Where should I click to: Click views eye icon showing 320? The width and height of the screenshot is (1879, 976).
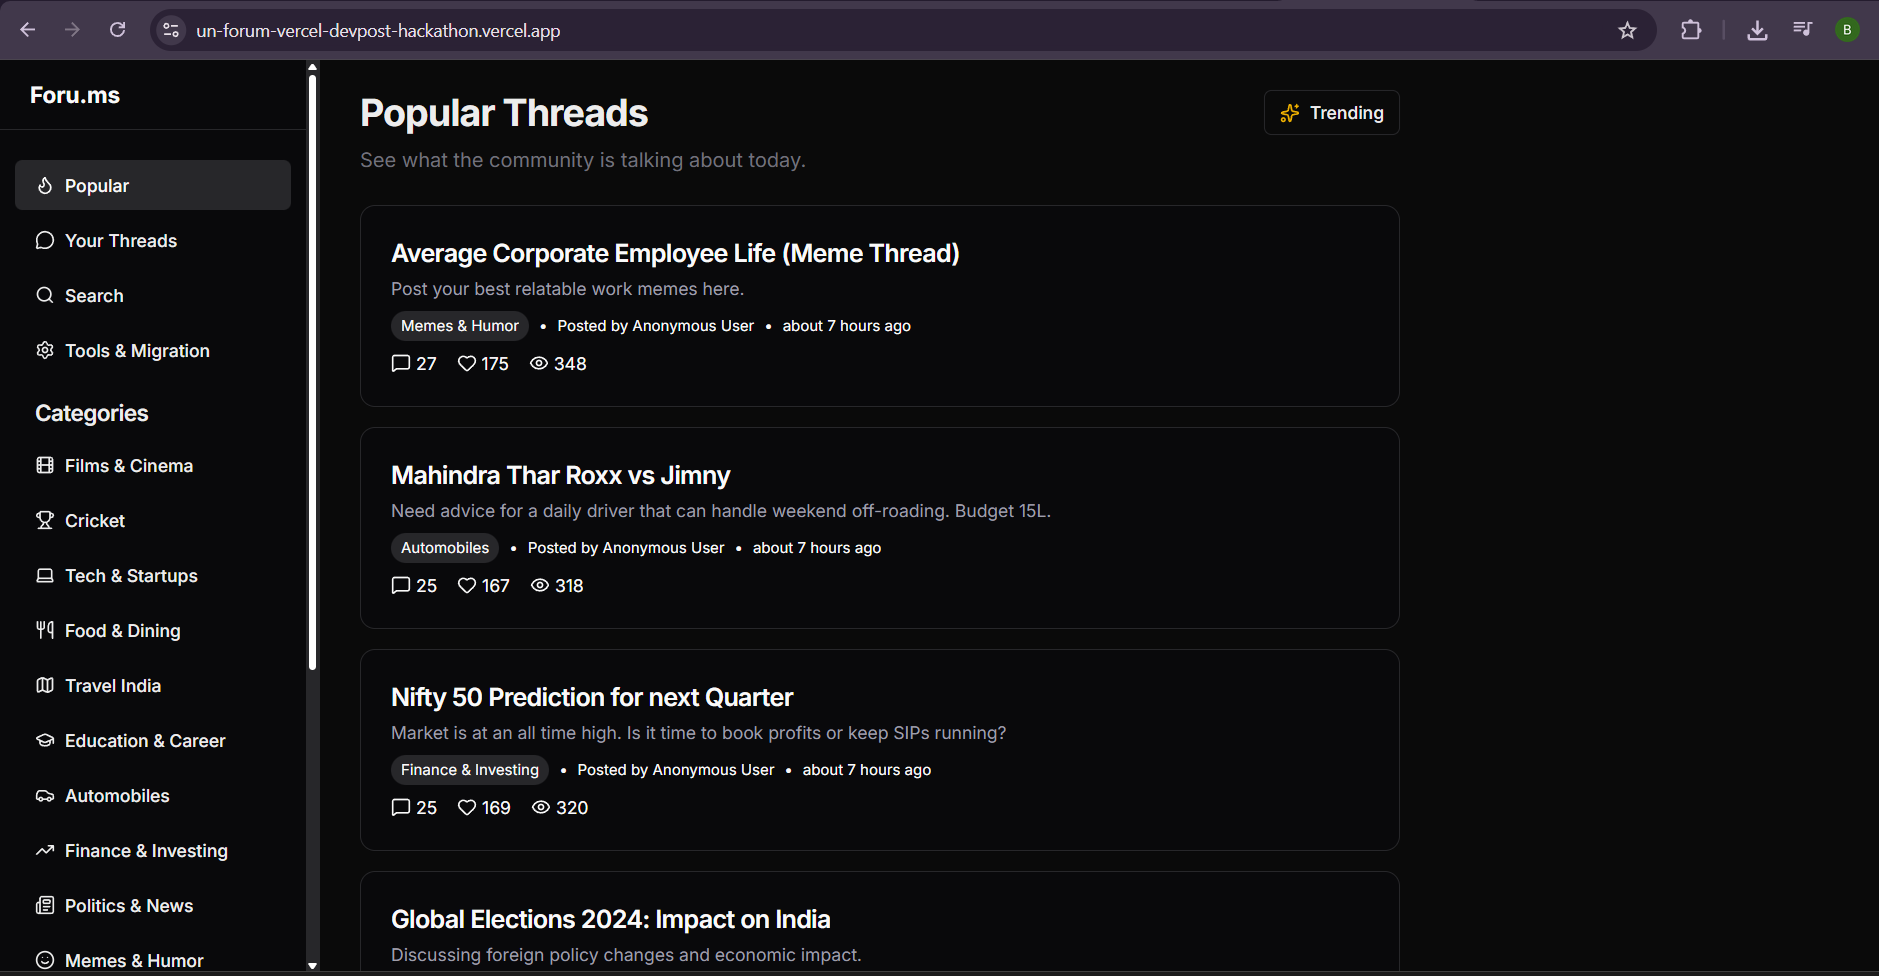541,807
